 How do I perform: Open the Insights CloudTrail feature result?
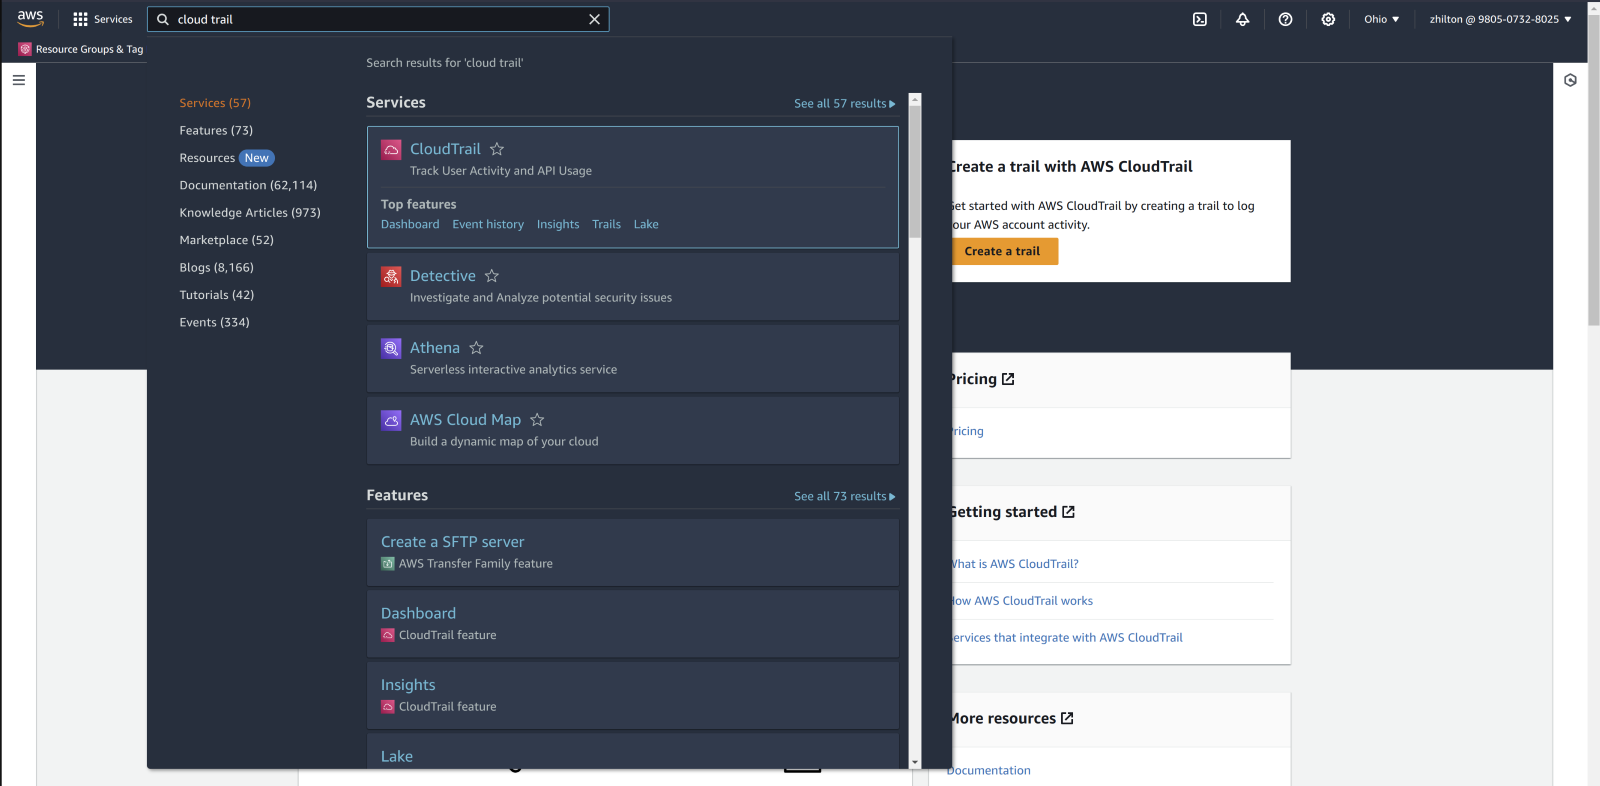(x=408, y=685)
